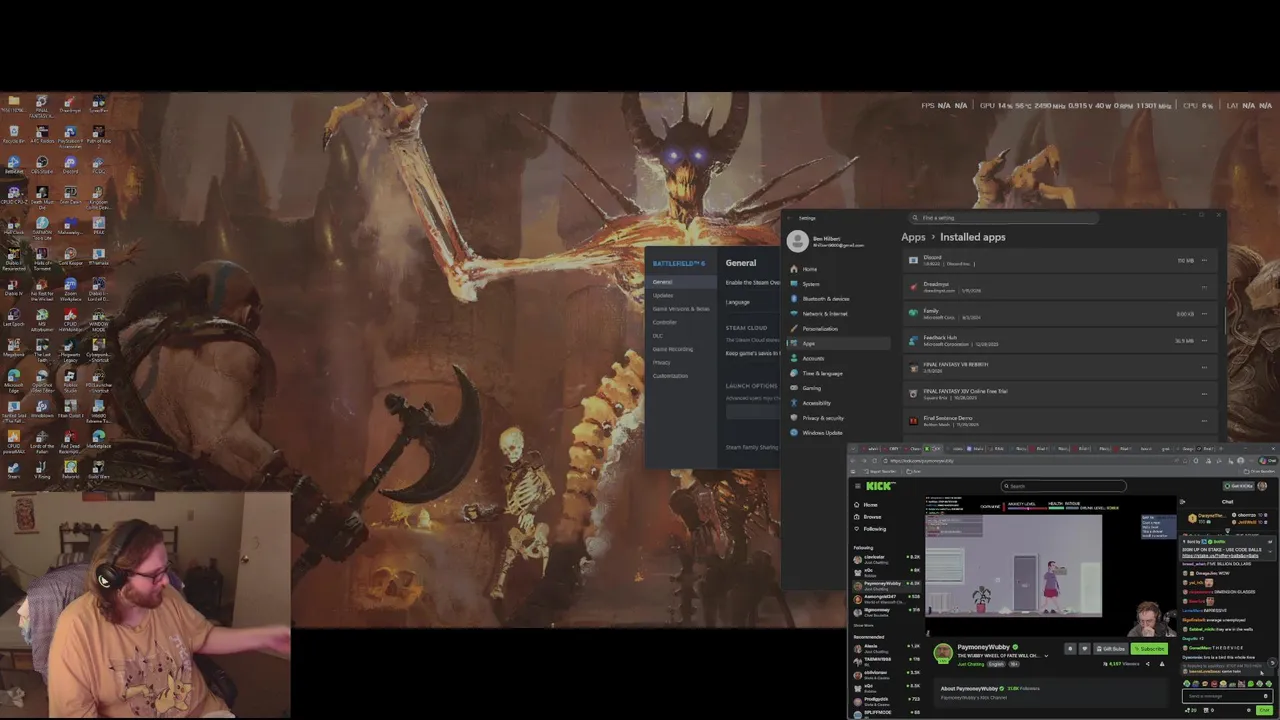The width and height of the screenshot is (1280, 720).
Task: Open the System section in Settings
Action: point(838,284)
